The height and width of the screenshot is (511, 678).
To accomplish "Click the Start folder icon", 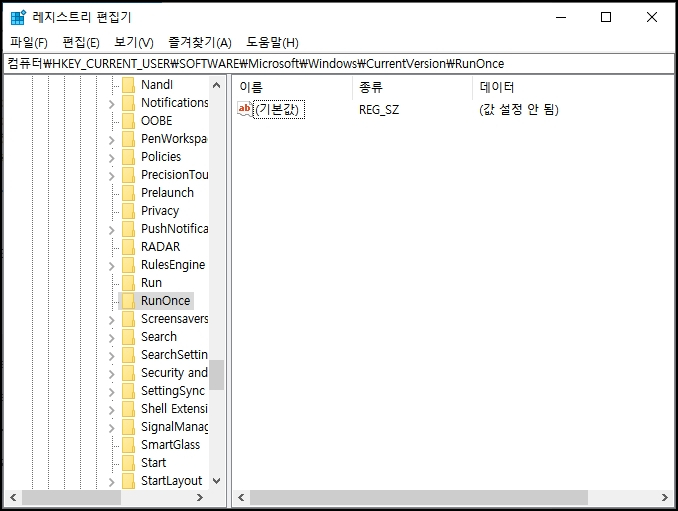I will click(x=128, y=463).
